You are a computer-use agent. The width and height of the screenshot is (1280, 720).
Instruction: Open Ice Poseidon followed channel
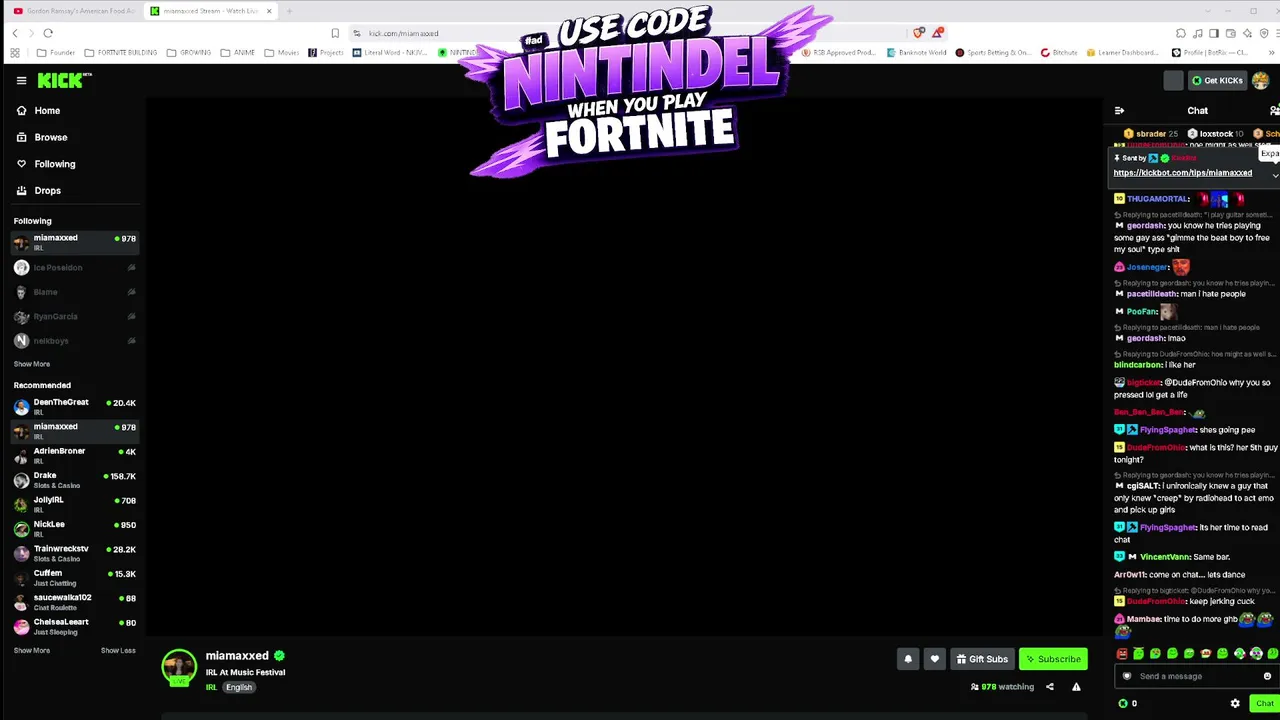pos(75,268)
